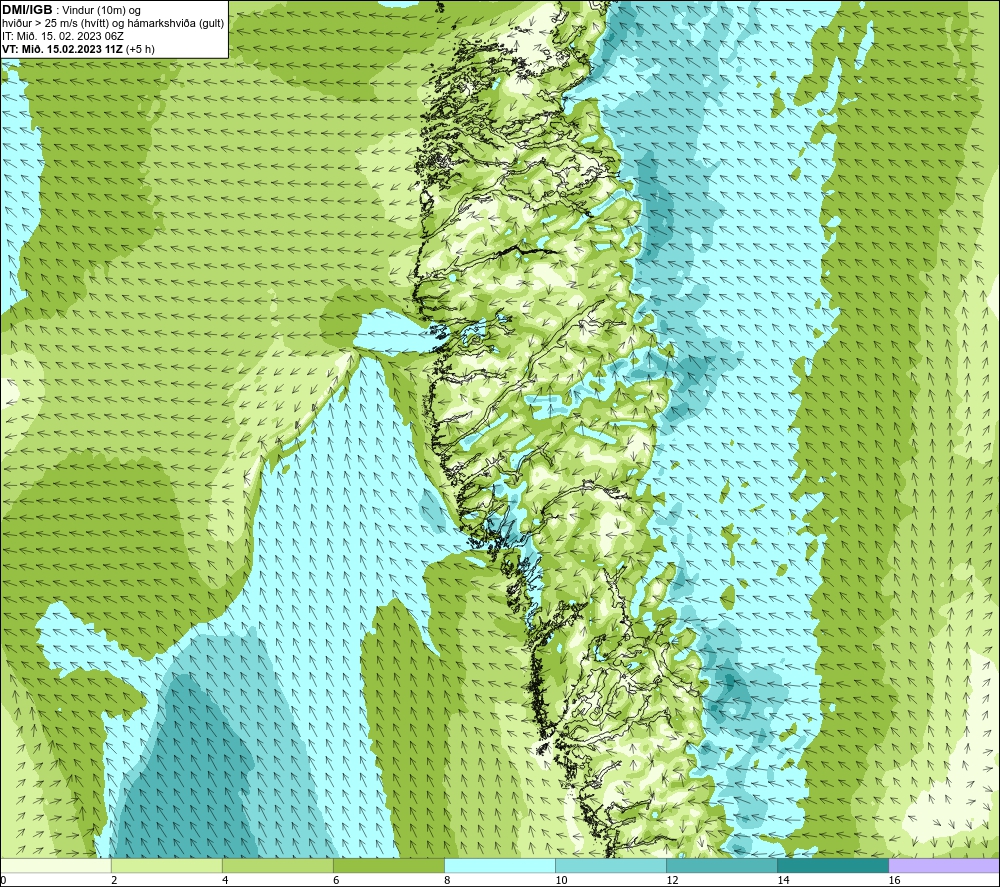
Task: Click the 6–8 m/s dark green swatch
Action: coord(388,865)
